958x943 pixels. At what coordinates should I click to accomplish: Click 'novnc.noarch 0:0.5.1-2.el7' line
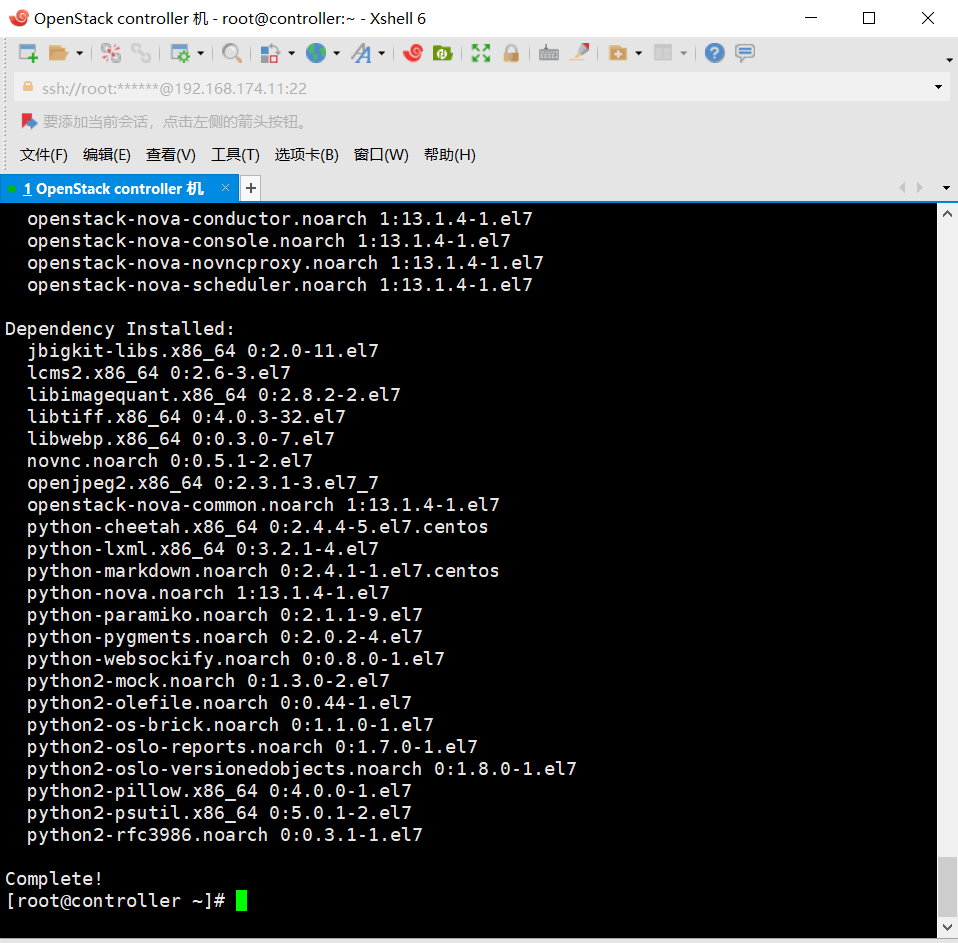click(x=170, y=461)
